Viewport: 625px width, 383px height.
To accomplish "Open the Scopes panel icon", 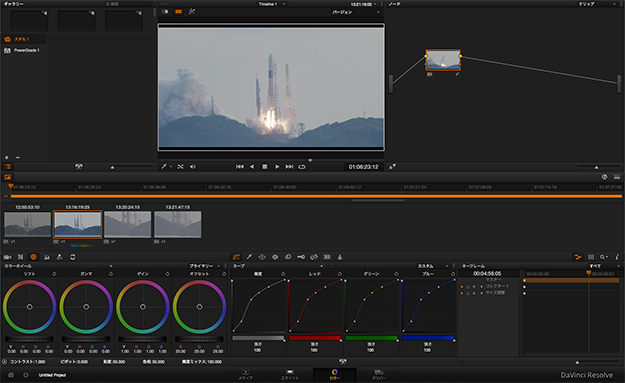I will 591,257.
